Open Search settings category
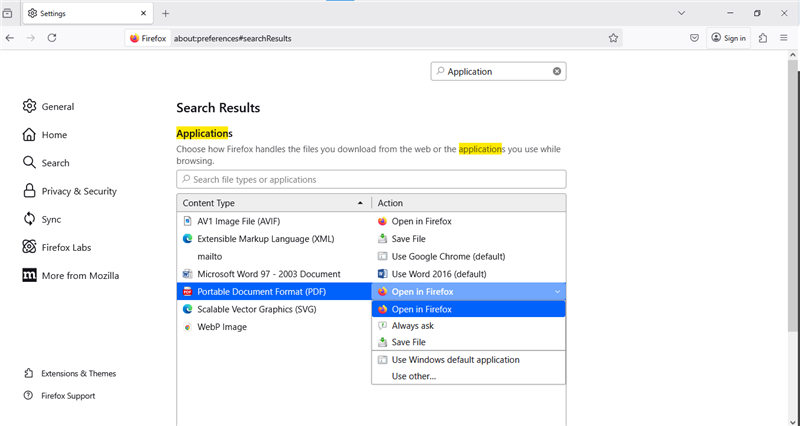Image resolution: width=800 pixels, height=426 pixels. click(46, 163)
